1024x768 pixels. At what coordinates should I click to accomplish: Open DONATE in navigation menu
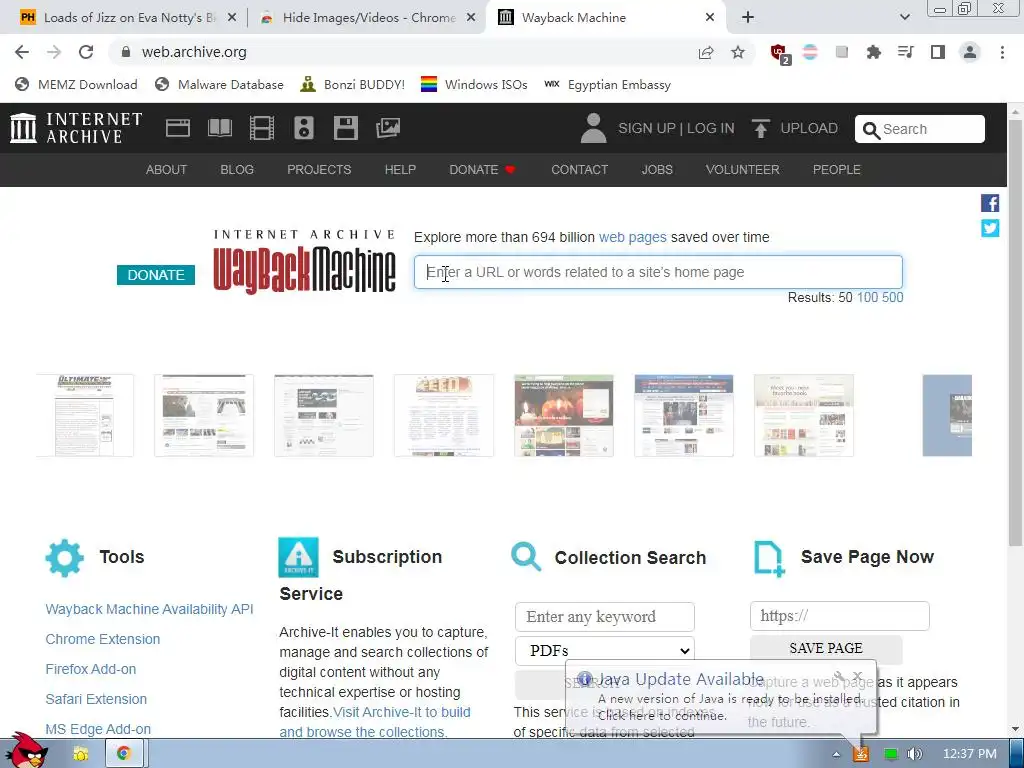tap(482, 170)
